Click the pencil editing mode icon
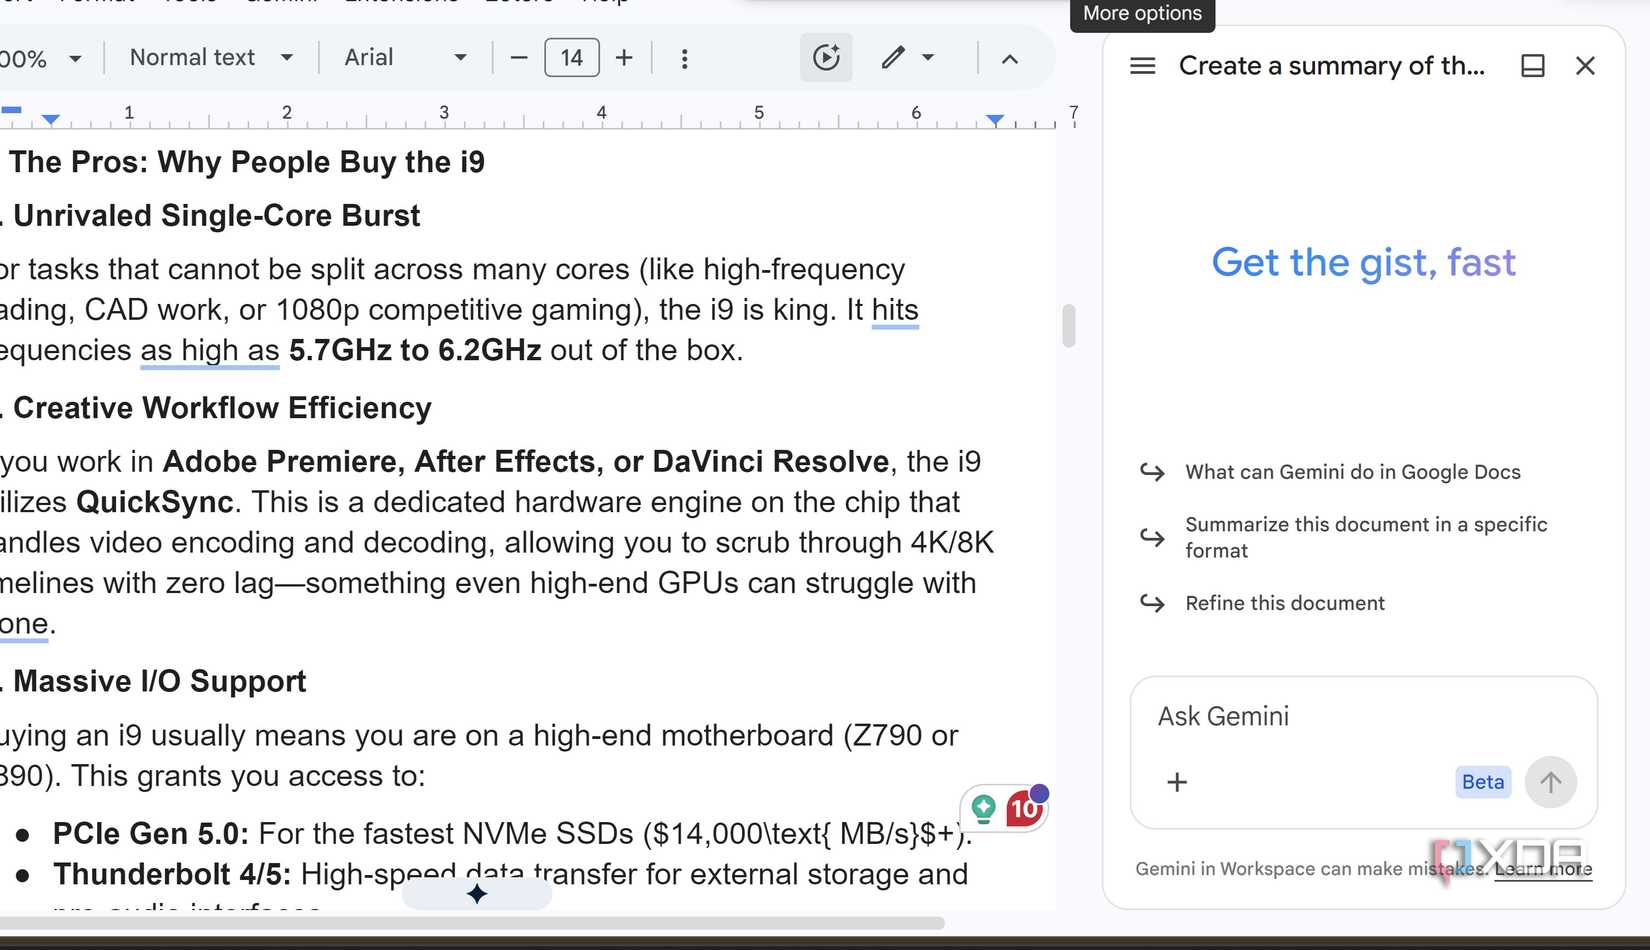This screenshot has width=1650, height=950. [893, 58]
